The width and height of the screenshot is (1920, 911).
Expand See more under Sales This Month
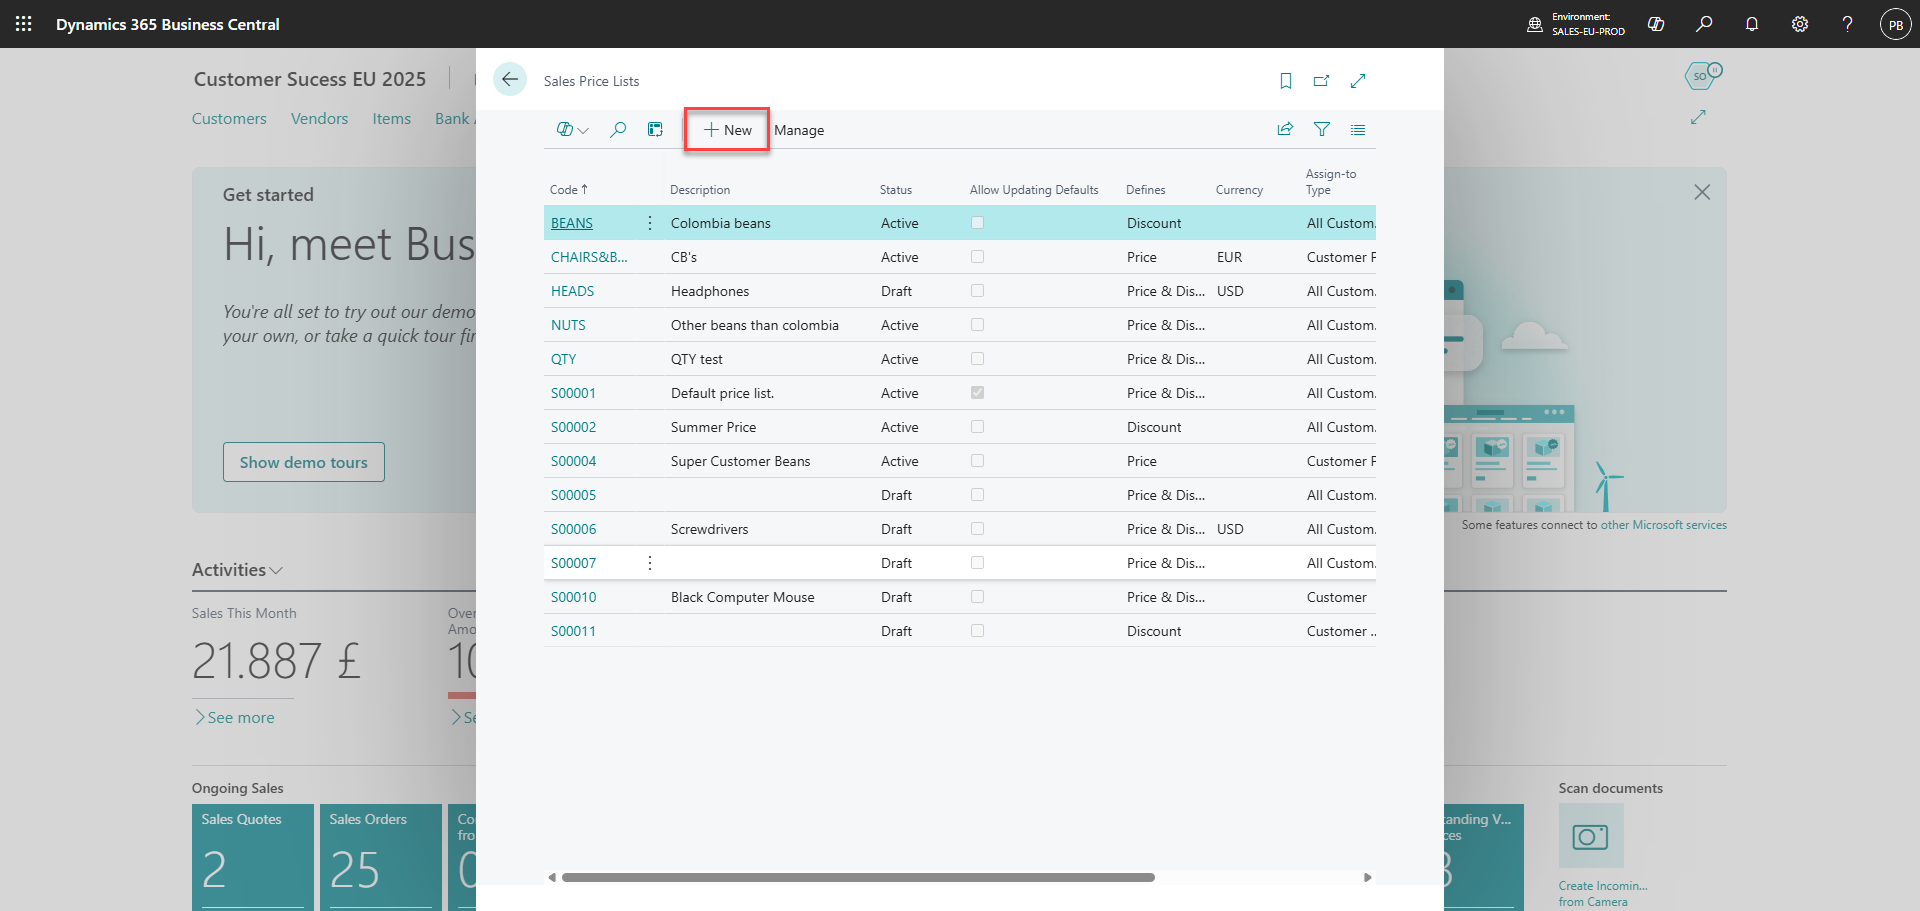click(x=235, y=717)
